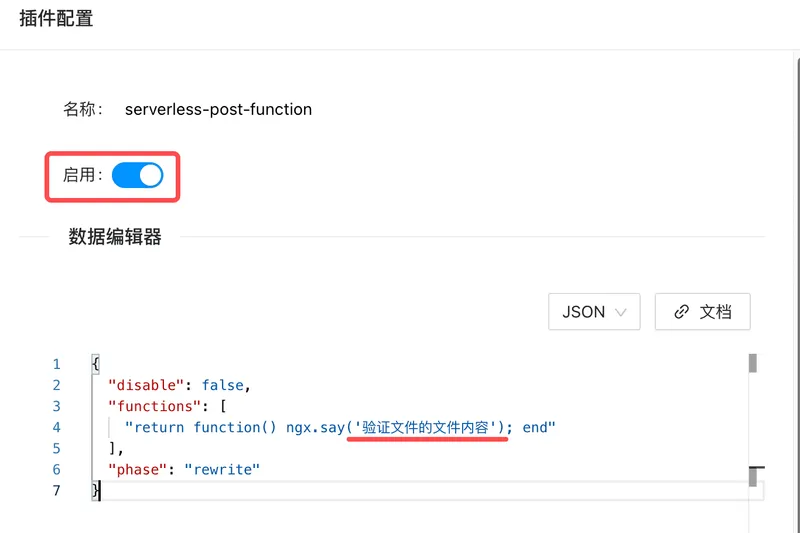800x533 pixels.
Task: Click the plugin name serverless-post-function
Action: [x=218, y=110]
